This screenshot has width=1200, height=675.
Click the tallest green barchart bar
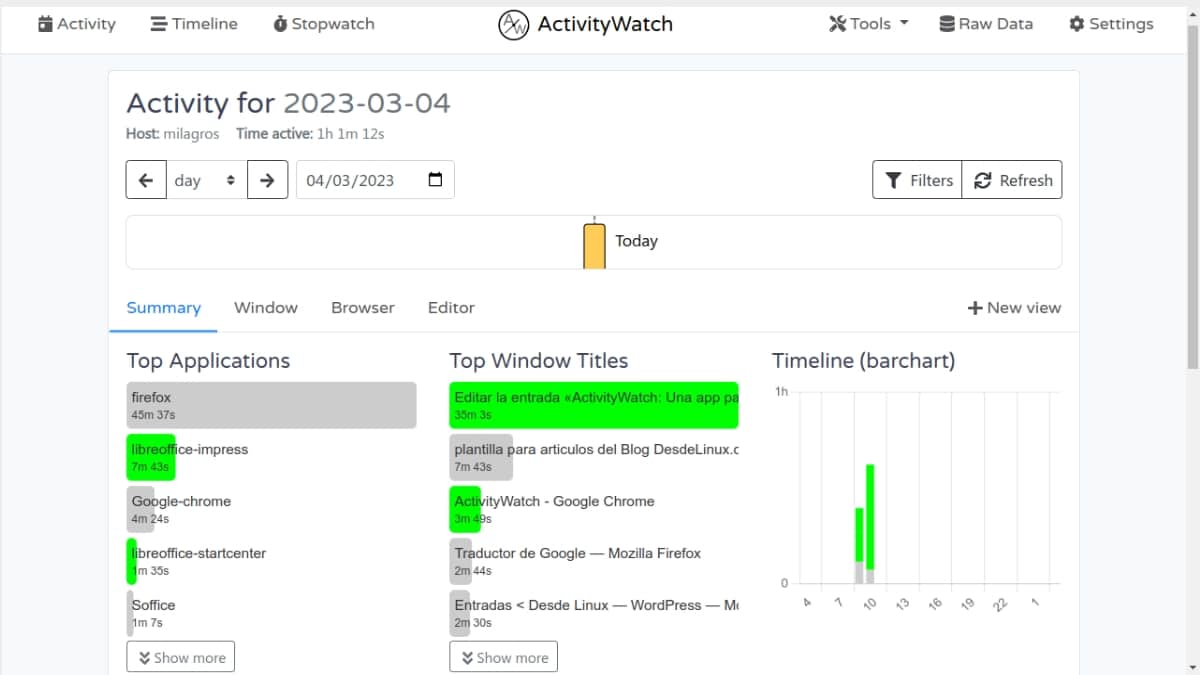[870, 517]
